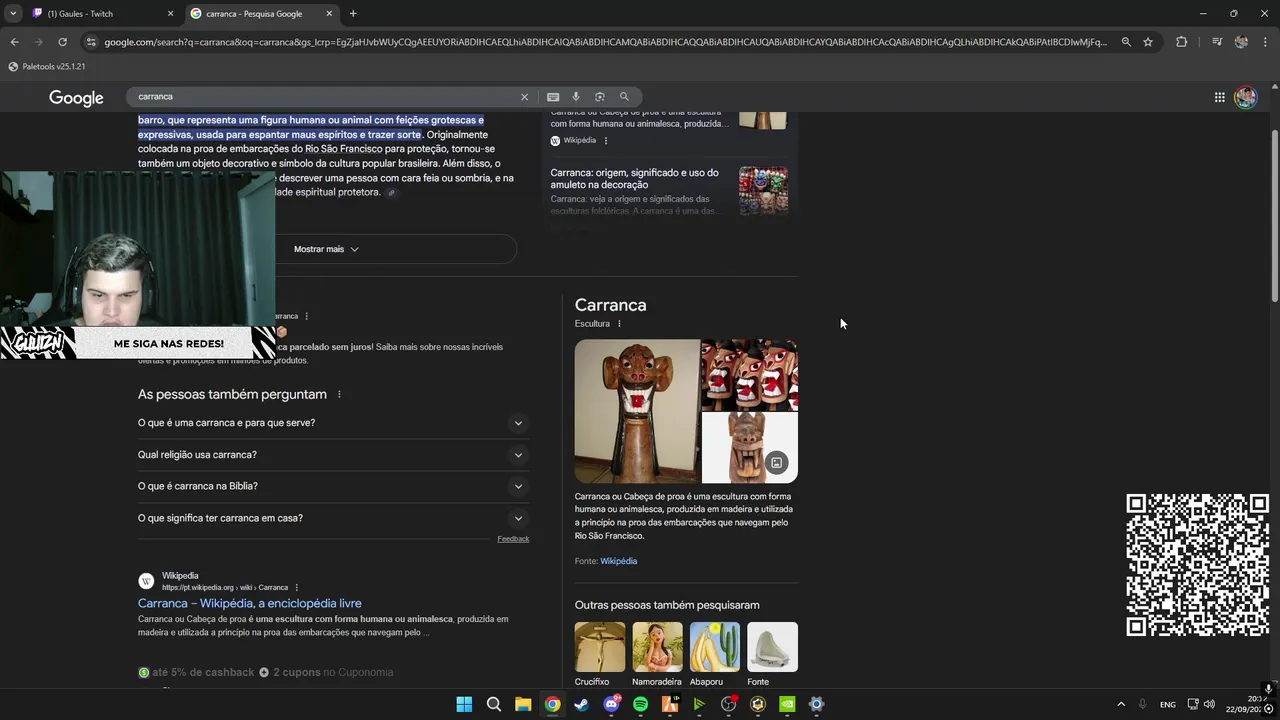This screenshot has height=720, width=1280.
Task: Open Discord from the taskbar
Action: click(611, 704)
